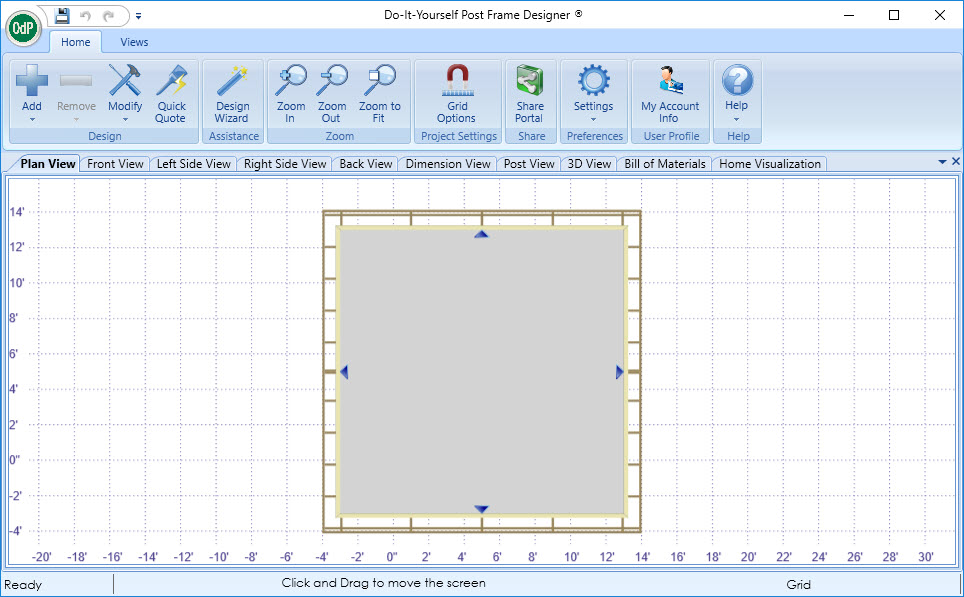Click the Help question mark icon
Screen dimensions: 964x597
pyautogui.click(x=737, y=80)
